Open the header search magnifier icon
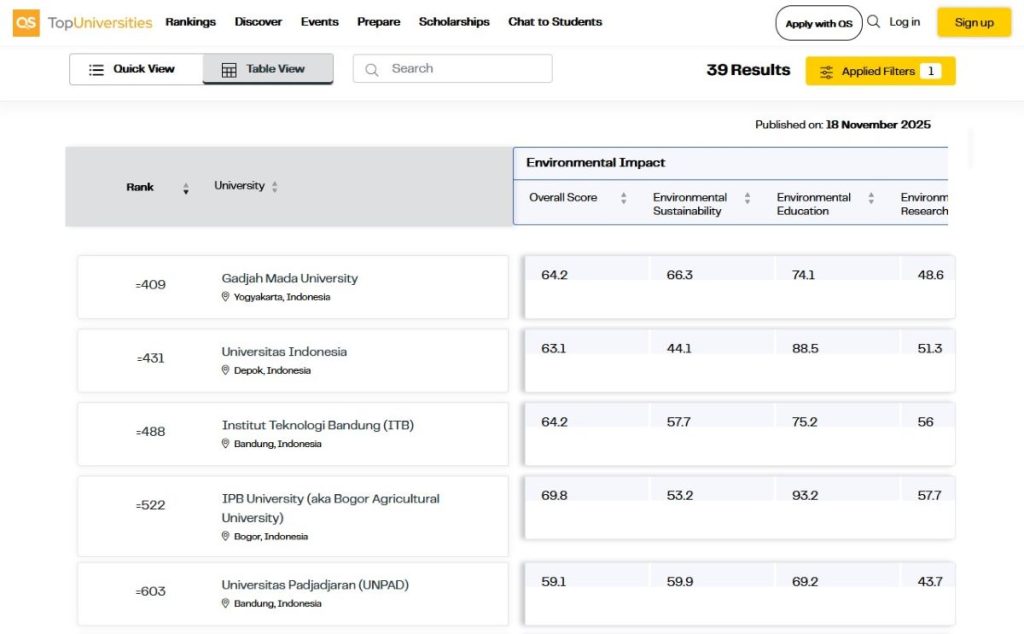The width and height of the screenshot is (1024, 634). coord(873,22)
